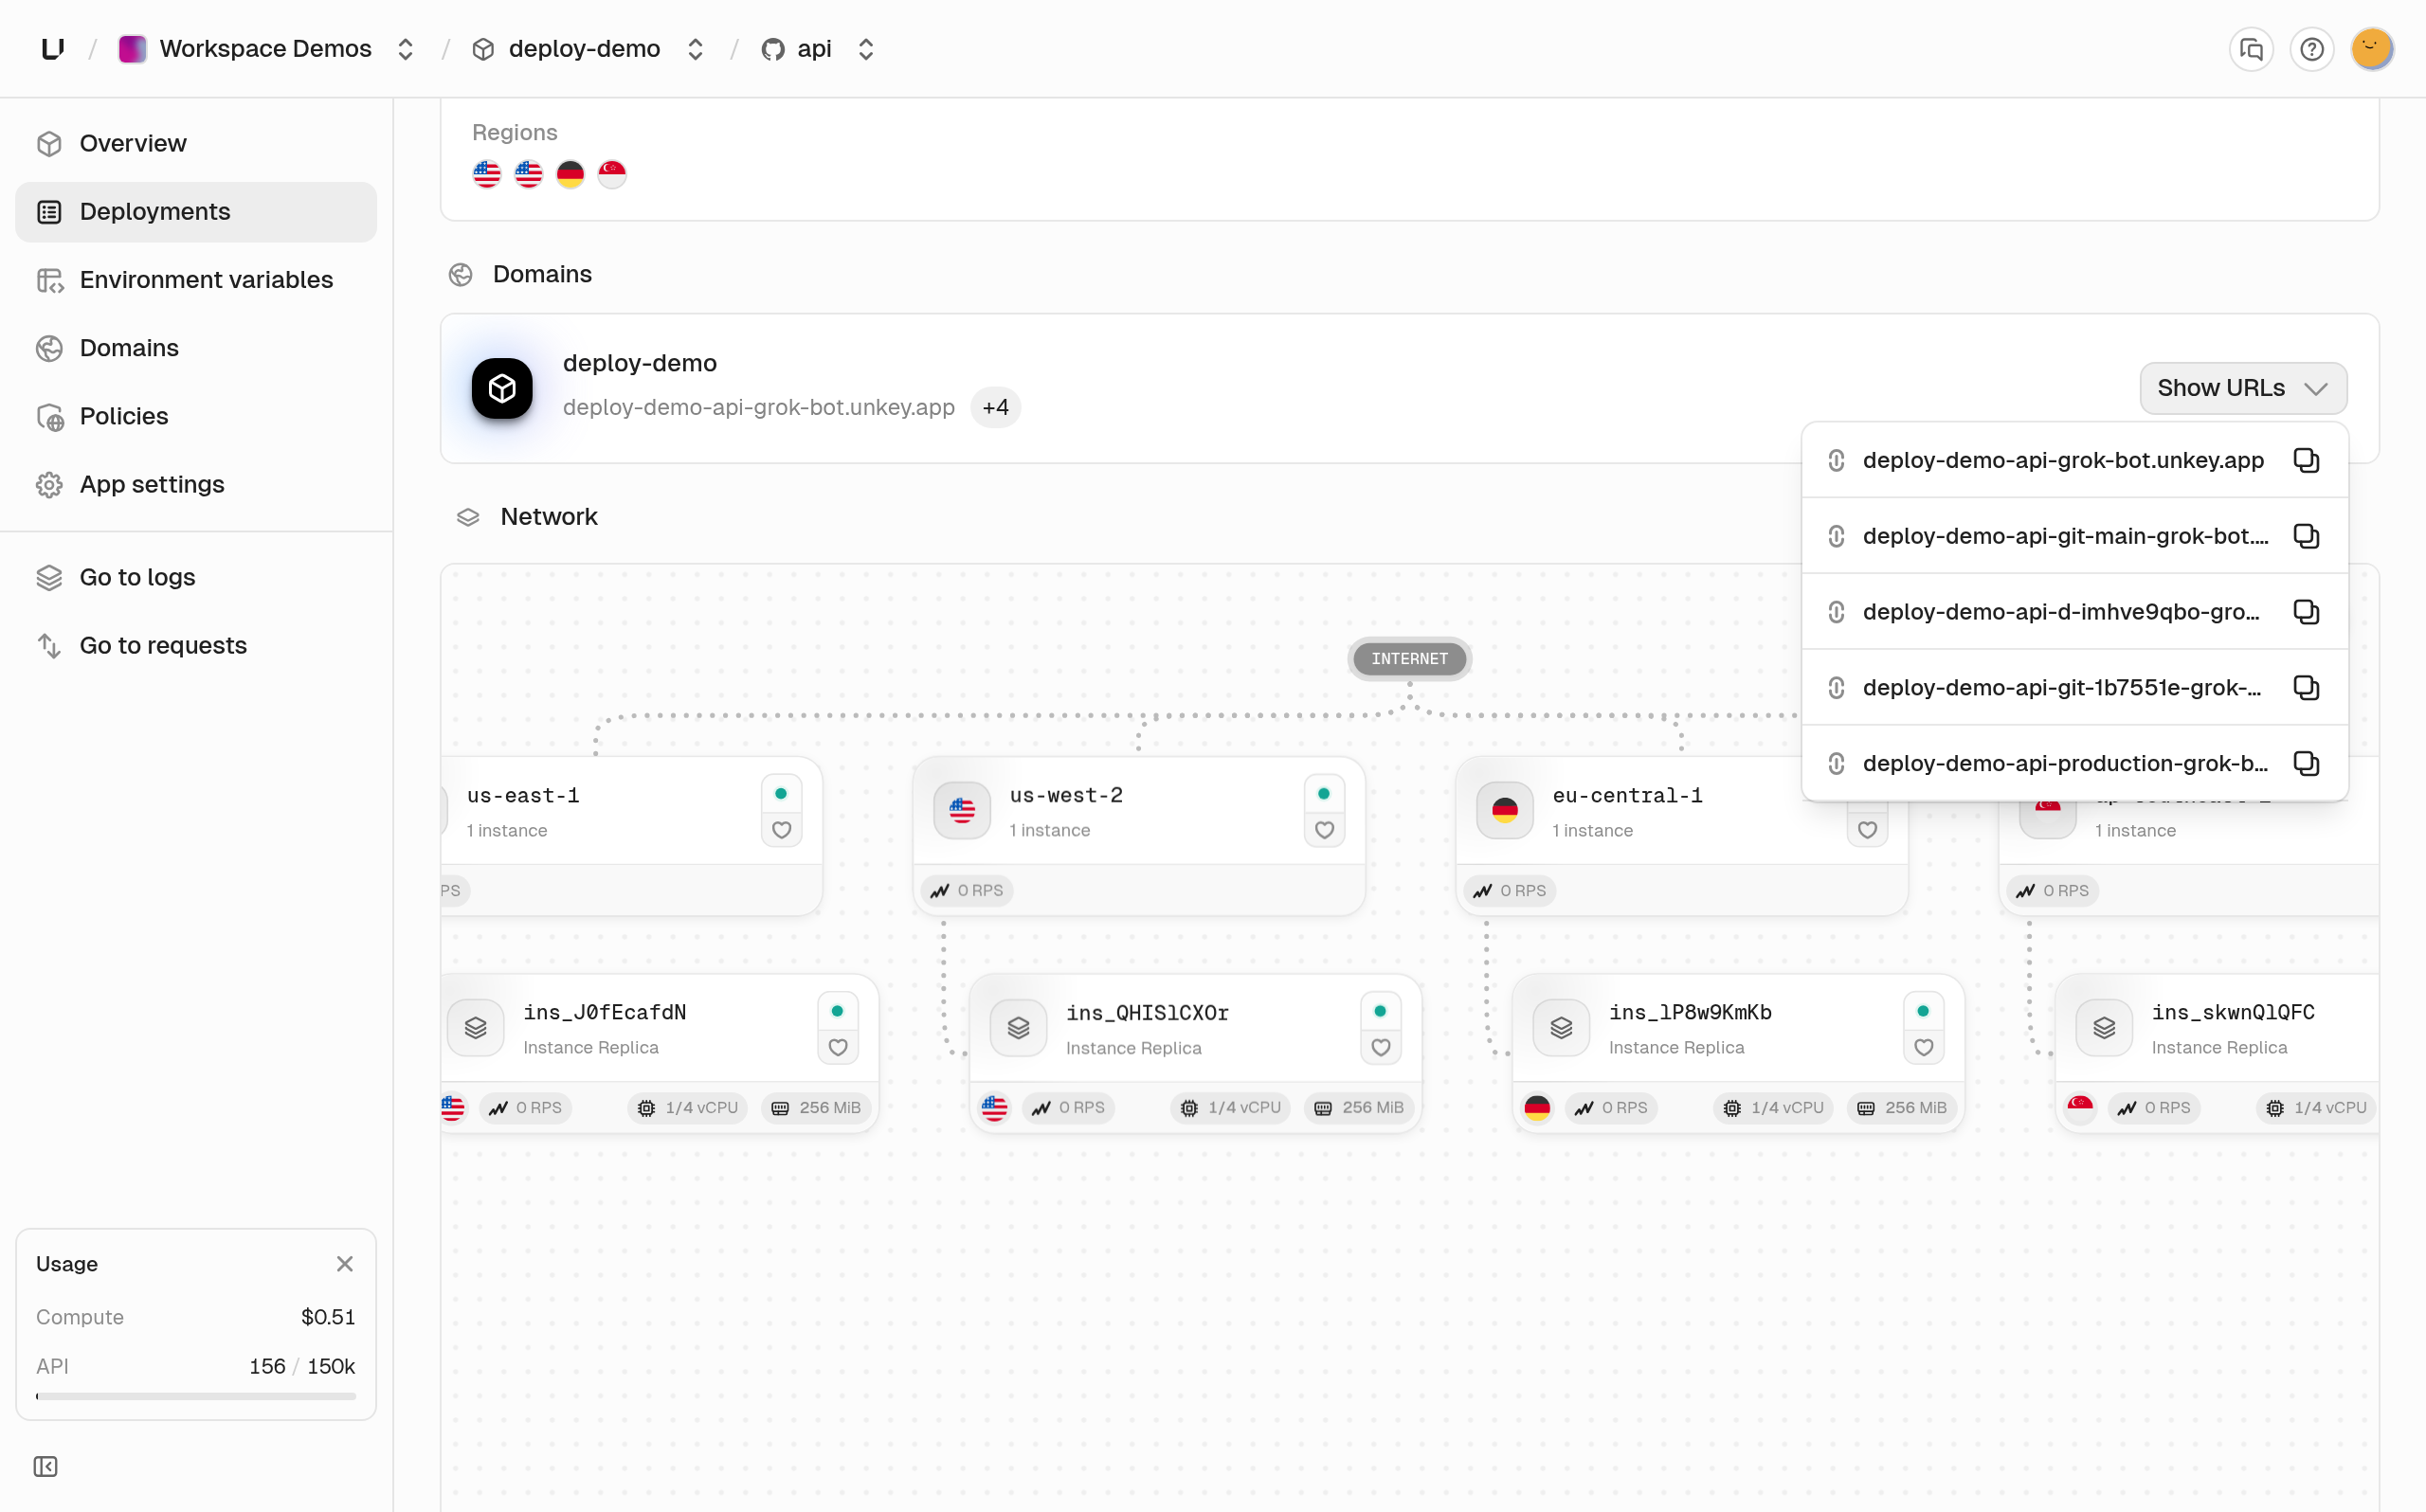Go to requests link
Viewport: 2426px width, 1512px height.
(x=196, y=645)
